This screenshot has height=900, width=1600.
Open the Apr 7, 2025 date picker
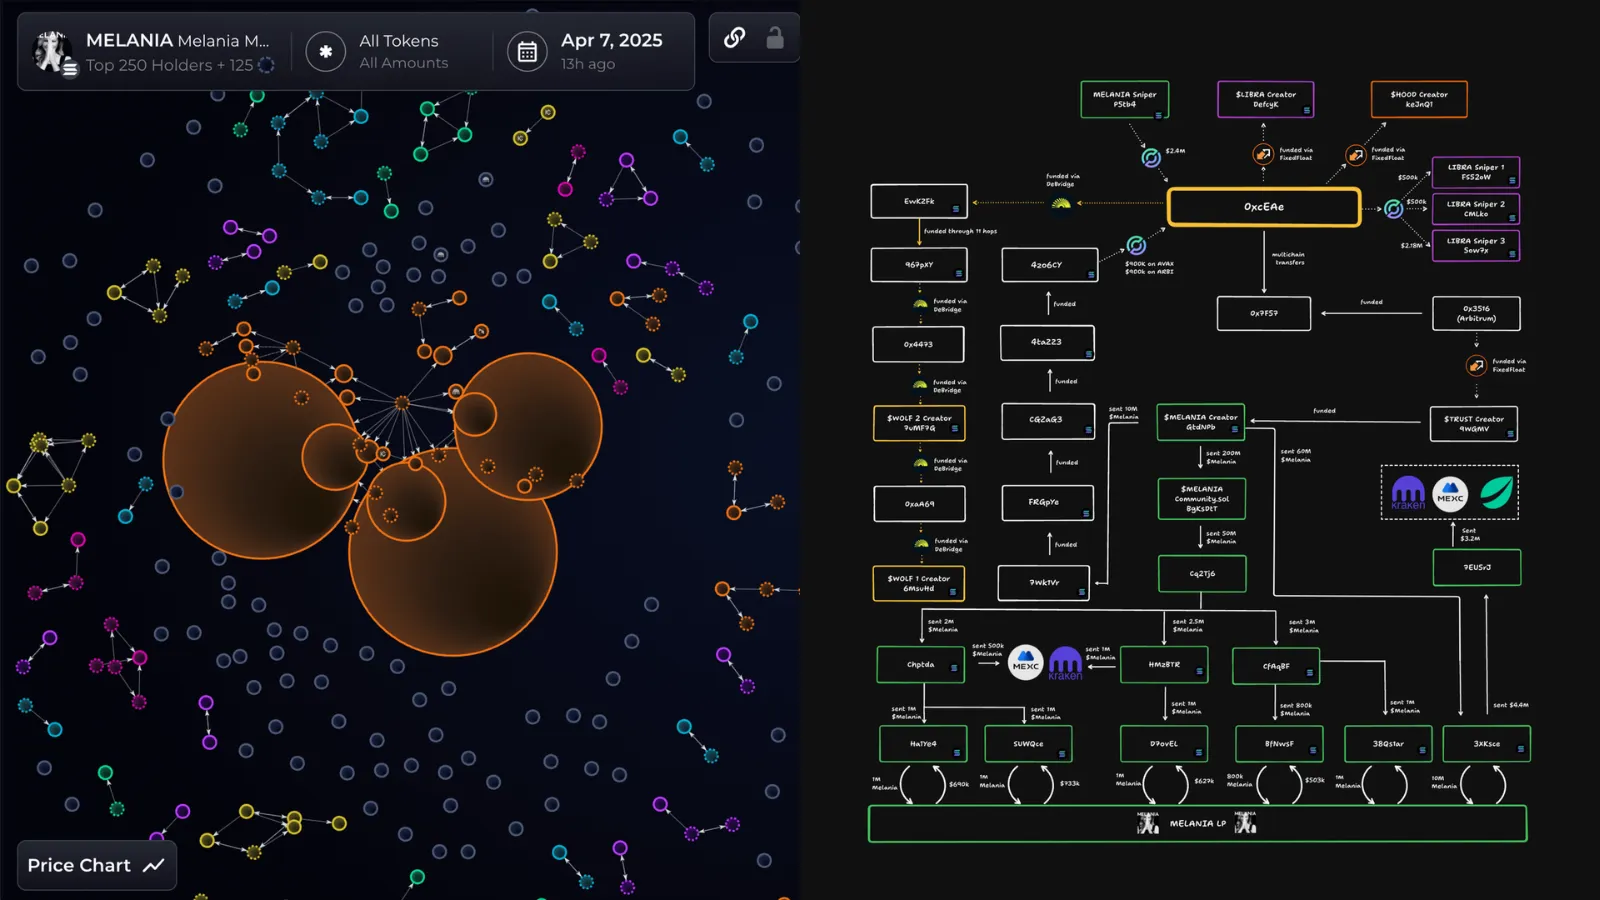pos(610,40)
